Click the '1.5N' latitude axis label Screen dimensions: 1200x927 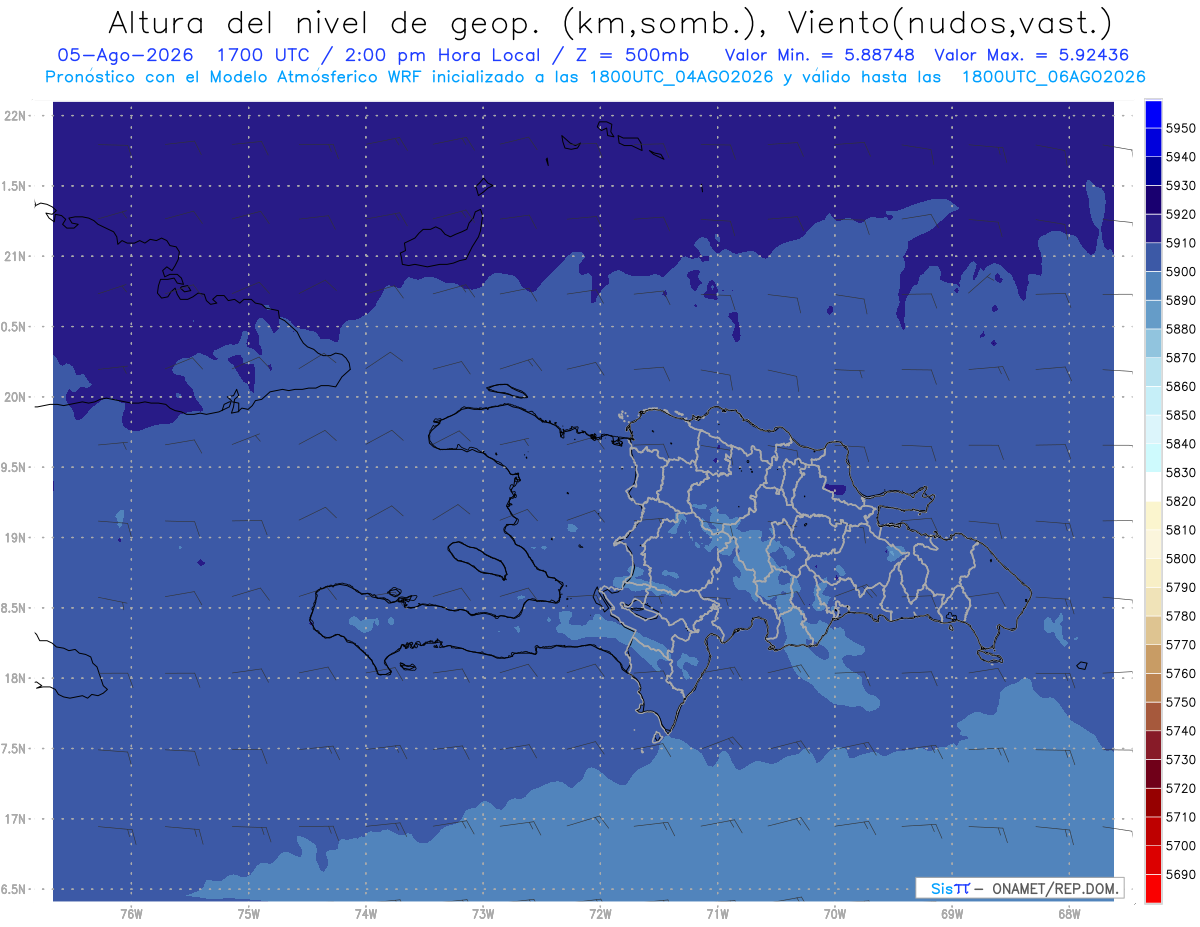pyautogui.click(x=14, y=186)
